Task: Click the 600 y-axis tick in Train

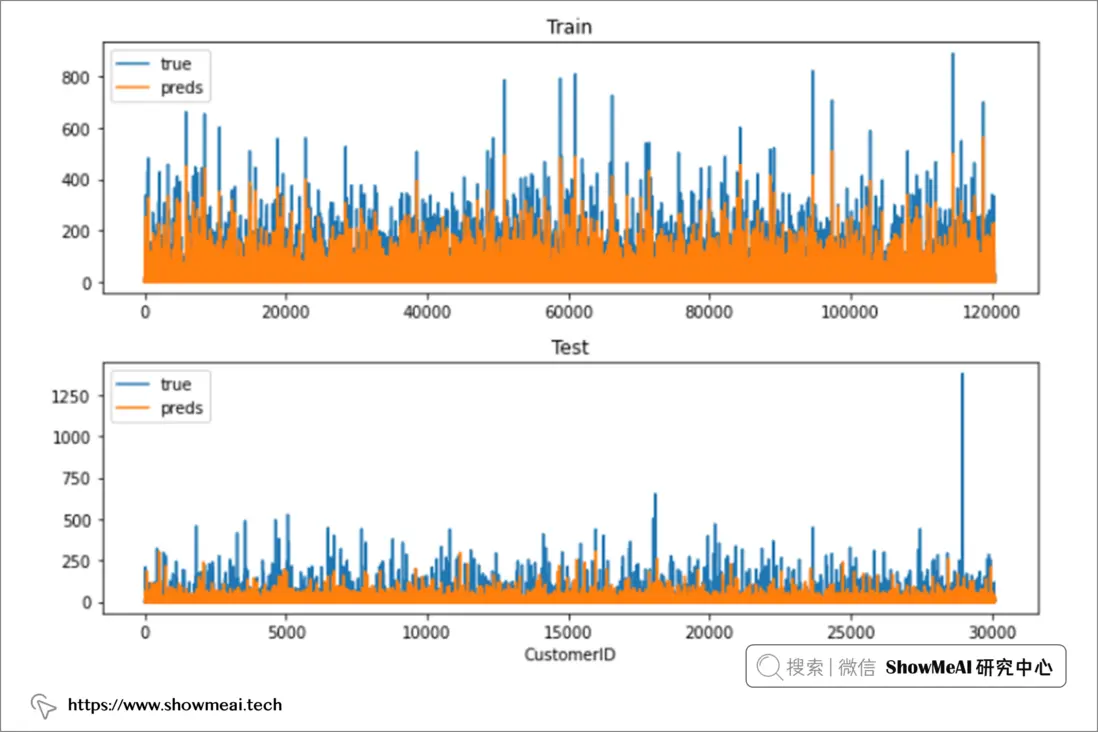Action: 76,129
